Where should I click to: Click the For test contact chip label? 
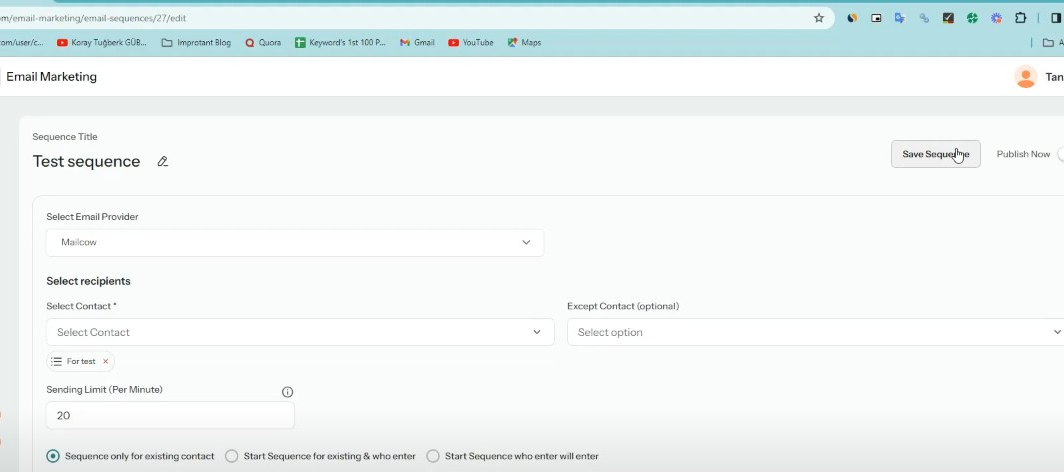click(81, 361)
